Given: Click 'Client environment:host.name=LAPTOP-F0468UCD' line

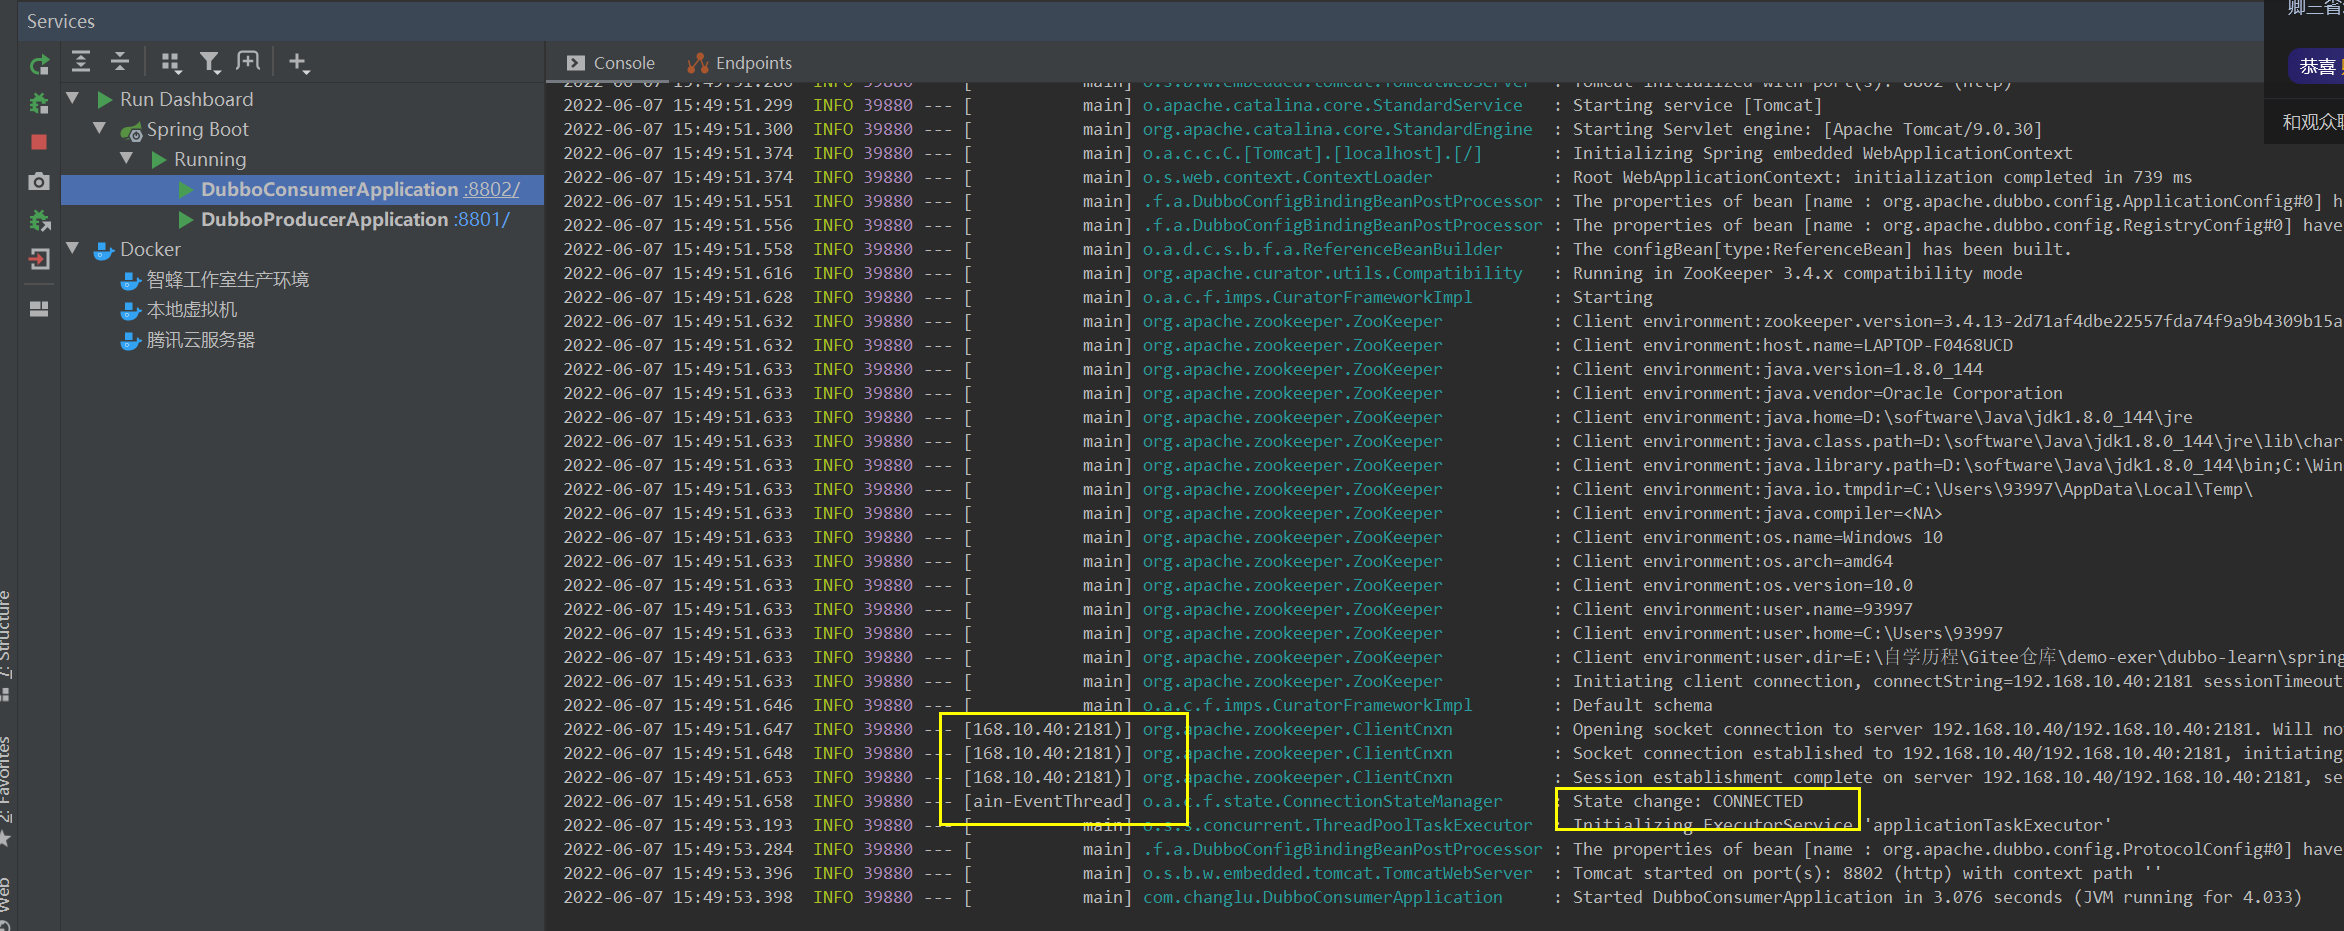Looking at the screenshot, I should click(1792, 345).
